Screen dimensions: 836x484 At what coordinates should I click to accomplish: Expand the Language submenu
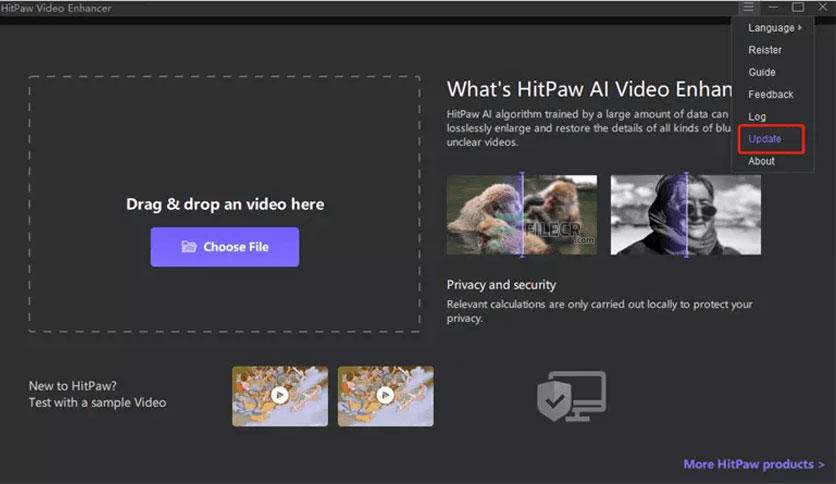click(774, 28)
